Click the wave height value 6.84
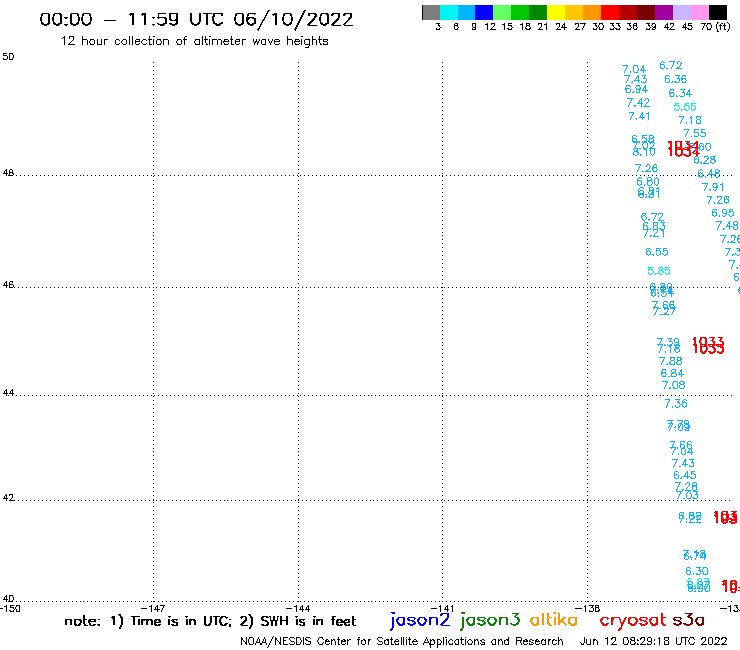740x650 pixels. pos(672,374)
